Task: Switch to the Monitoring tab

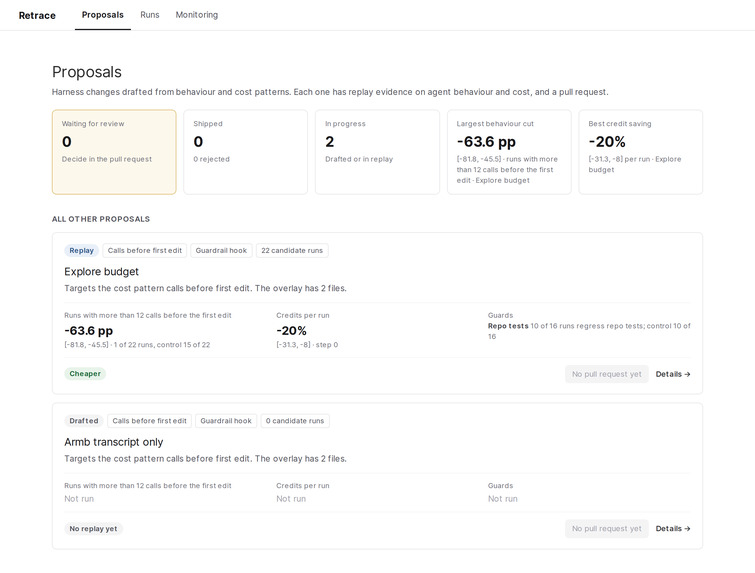Action: 196,15
